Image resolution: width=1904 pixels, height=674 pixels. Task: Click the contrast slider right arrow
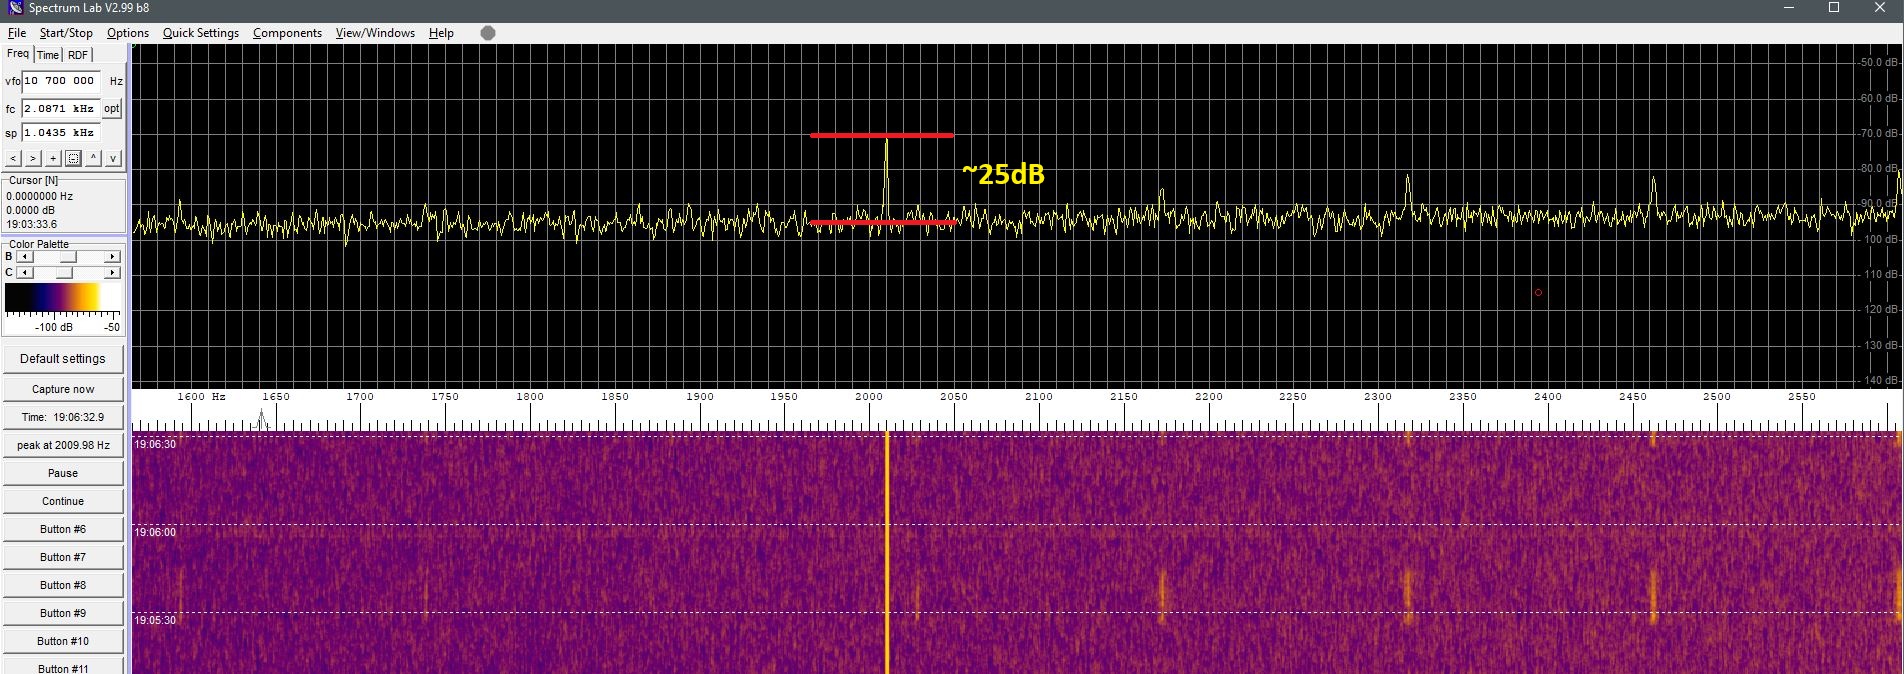point(112,273)
